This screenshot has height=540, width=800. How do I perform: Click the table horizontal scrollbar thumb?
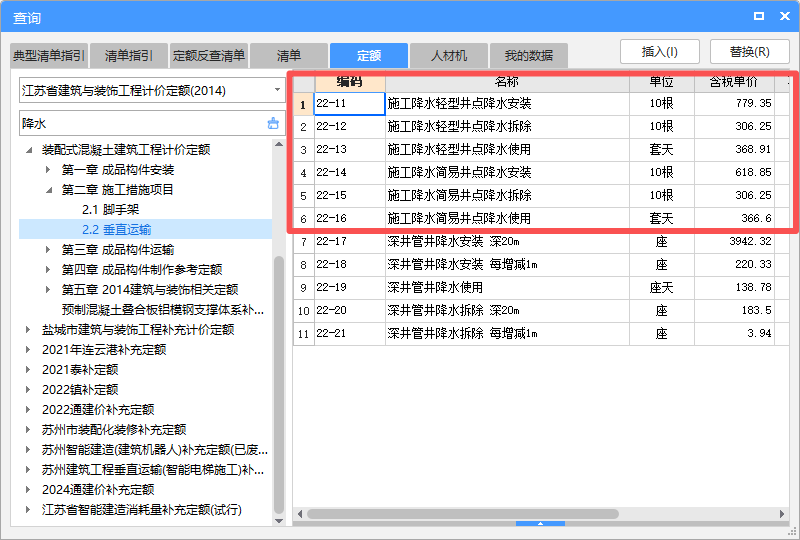point(462,513)
